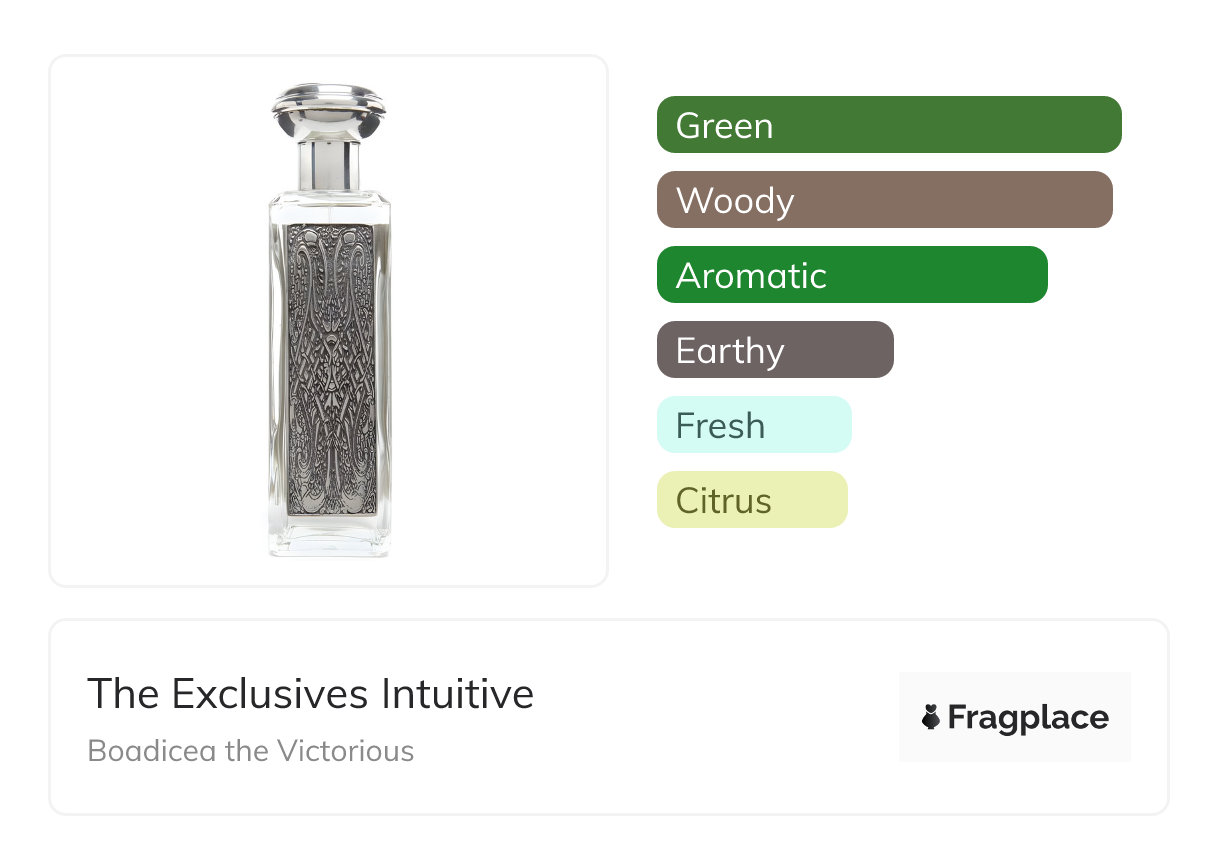Click the bottle's silver rounded cap

tap(329, 112)
